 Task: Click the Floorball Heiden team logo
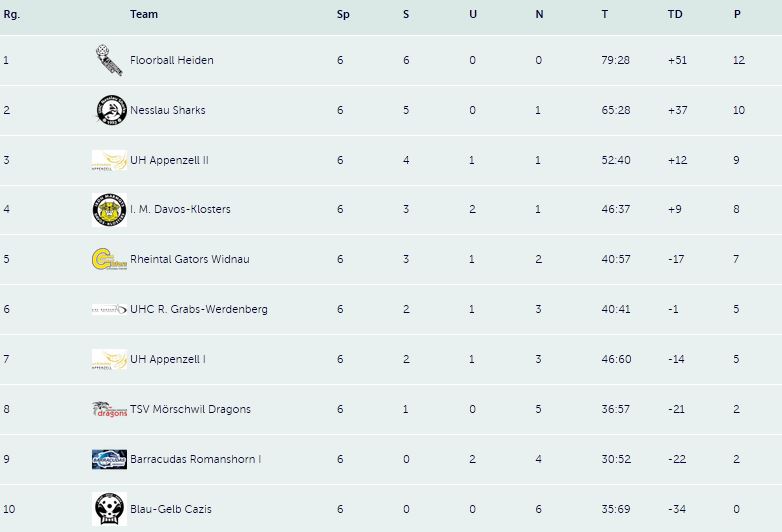(109, 60)
